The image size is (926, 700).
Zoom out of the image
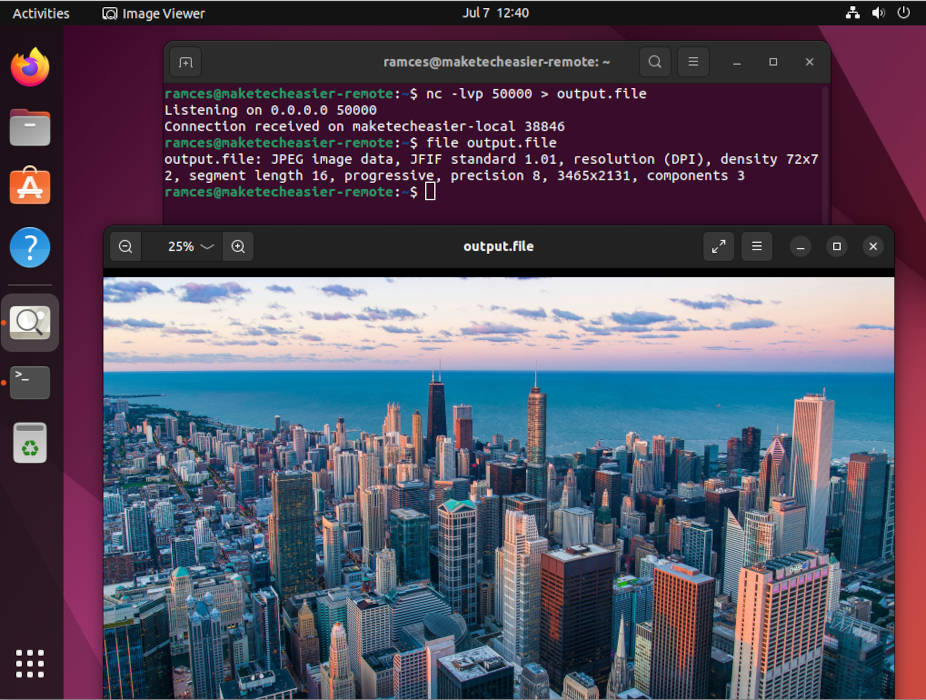coord(125,246)
